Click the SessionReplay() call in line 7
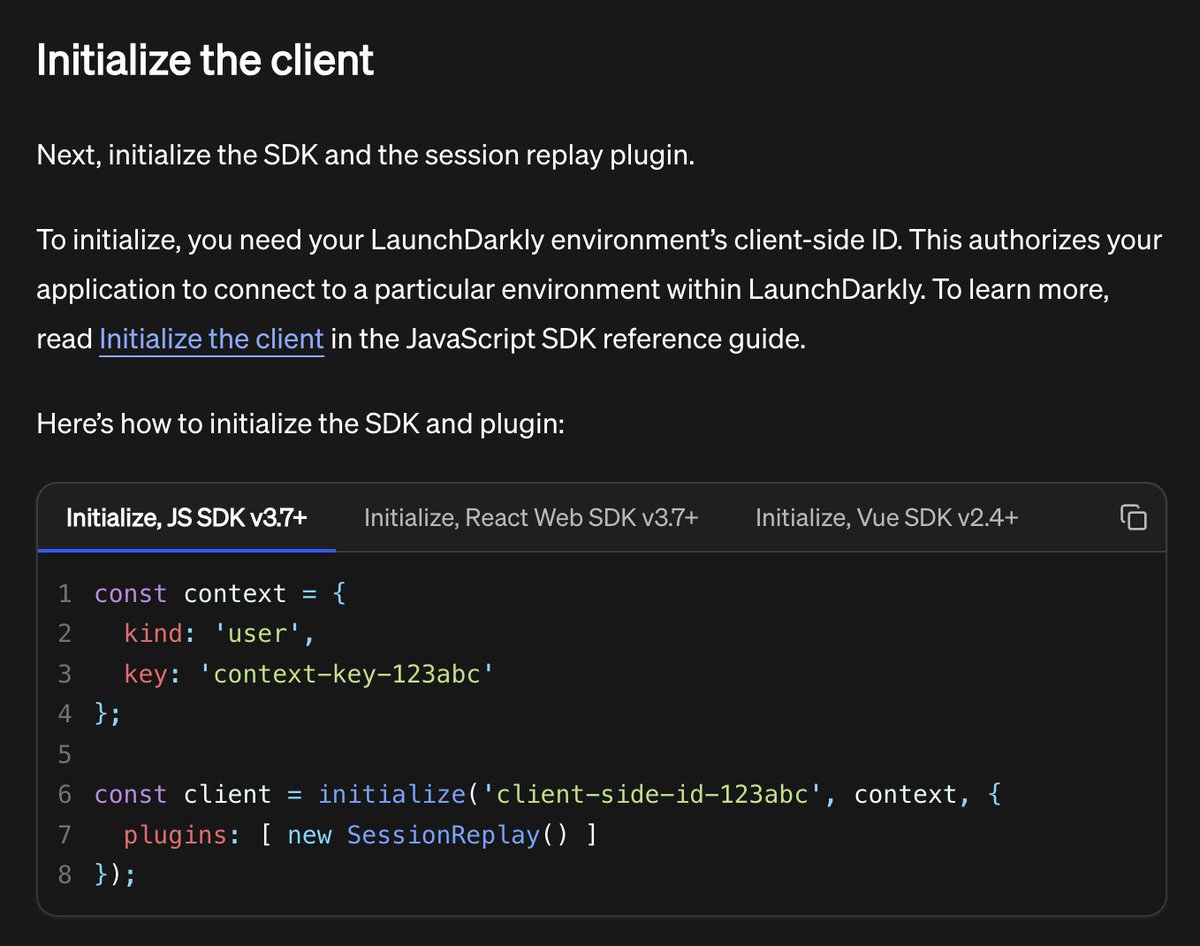The image size is (1200, 946). coord(460,835)
